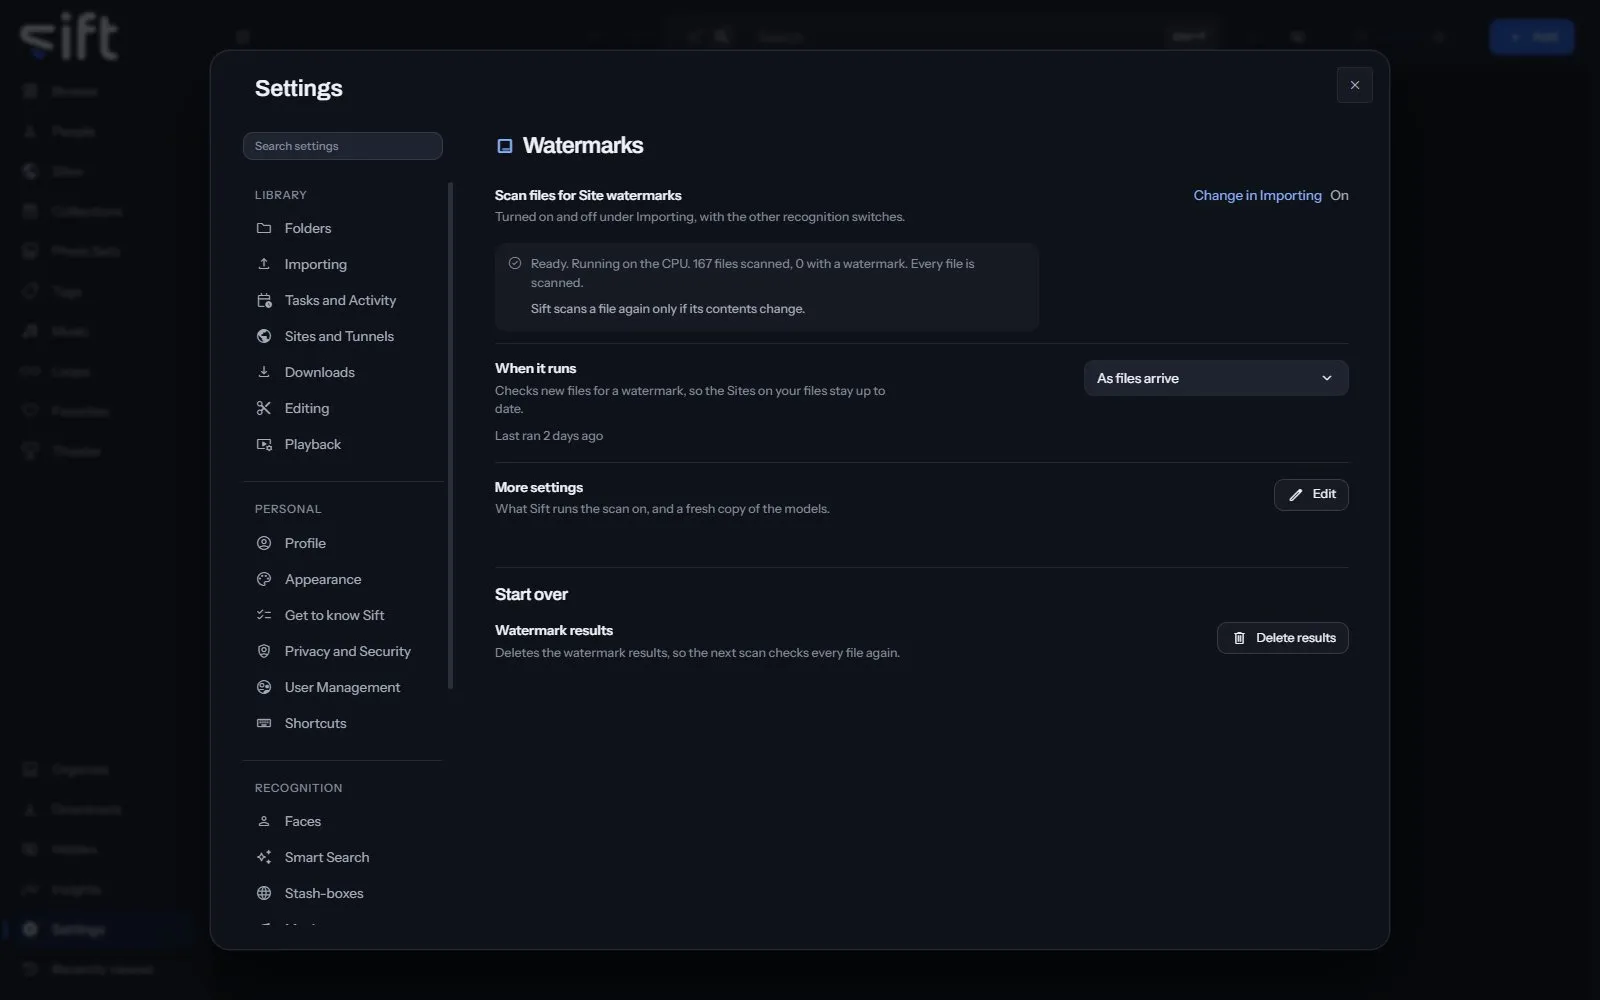This screenshot has width=1600, height=1000.
Task: Click the Watermarks heading icon
Action: [x=505, y=146]
